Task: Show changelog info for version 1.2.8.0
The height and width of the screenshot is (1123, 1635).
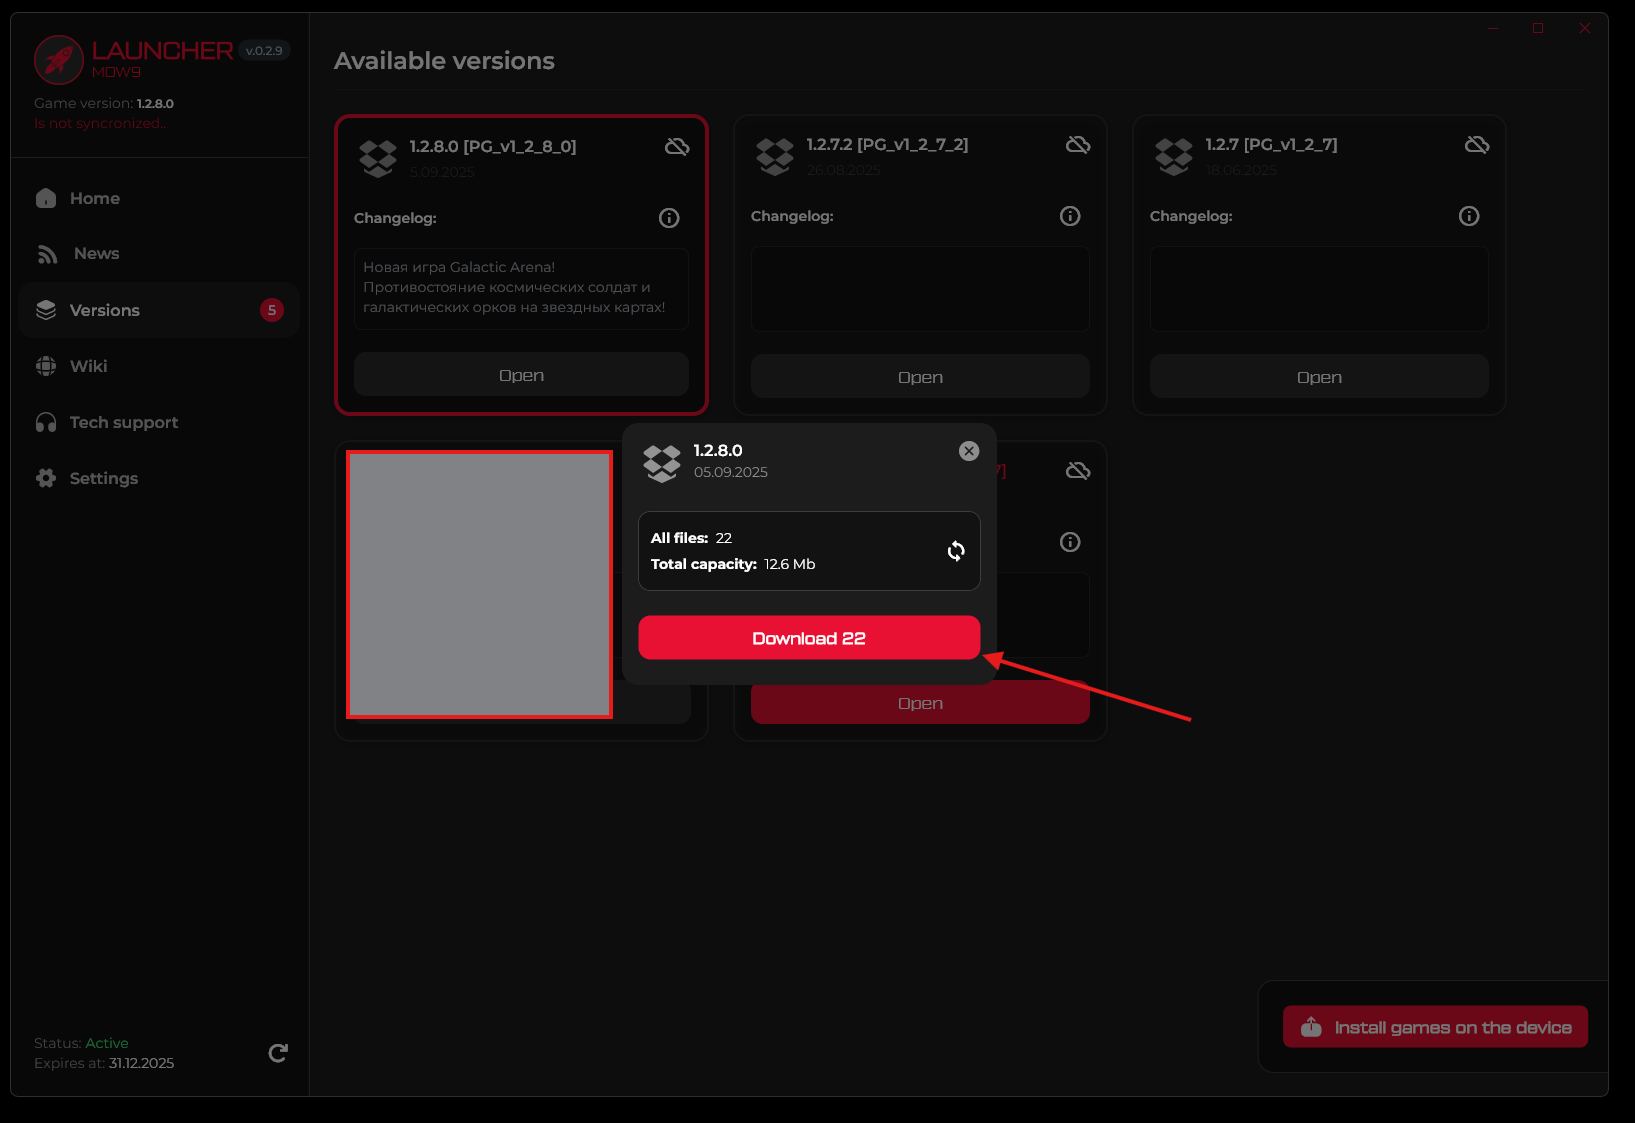Action: [669, 218]
